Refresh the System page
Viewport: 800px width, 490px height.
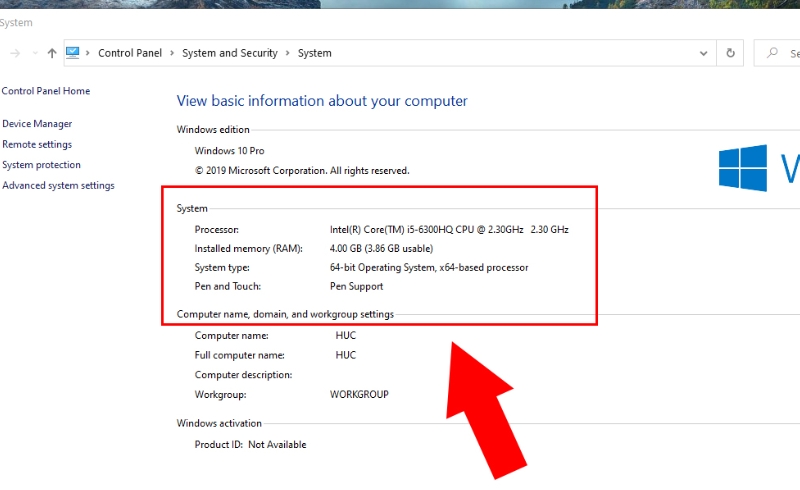coord(730,53)
